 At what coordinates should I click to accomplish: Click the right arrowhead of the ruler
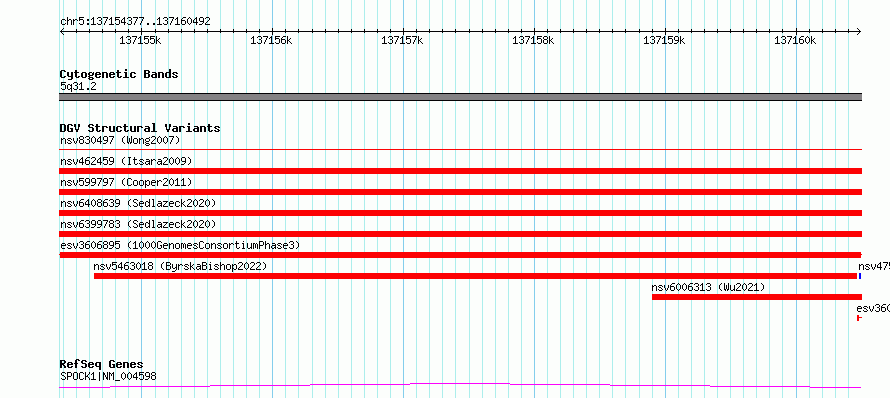859,31
